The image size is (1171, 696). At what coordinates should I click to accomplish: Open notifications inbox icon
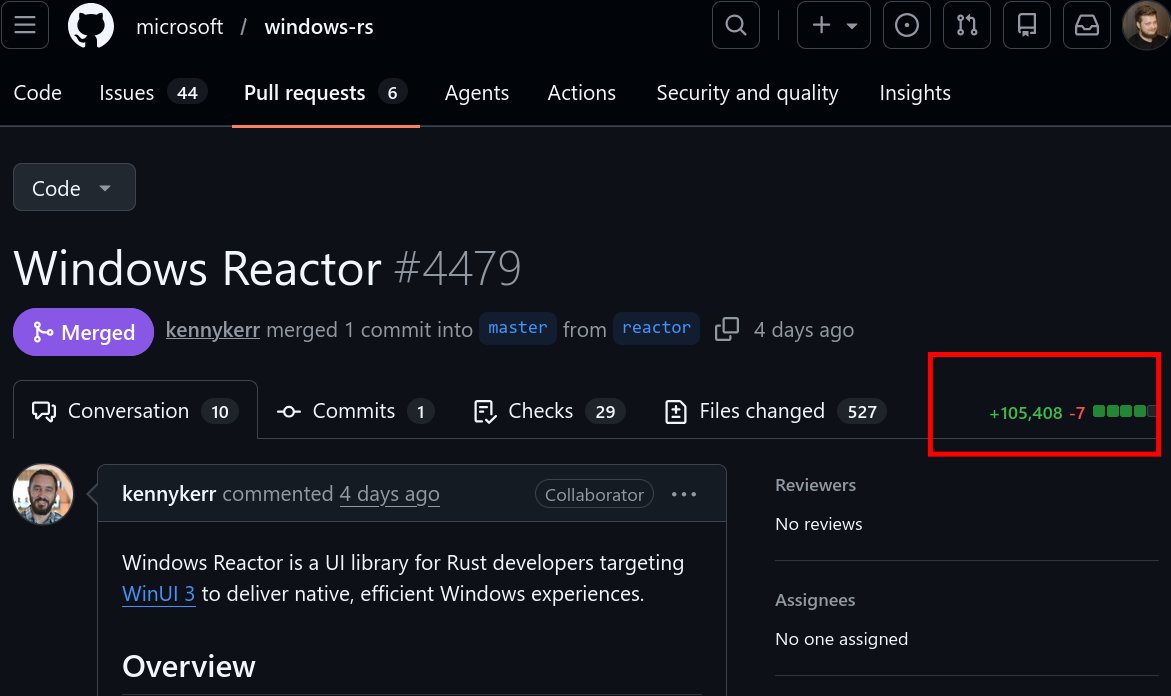1087,25
